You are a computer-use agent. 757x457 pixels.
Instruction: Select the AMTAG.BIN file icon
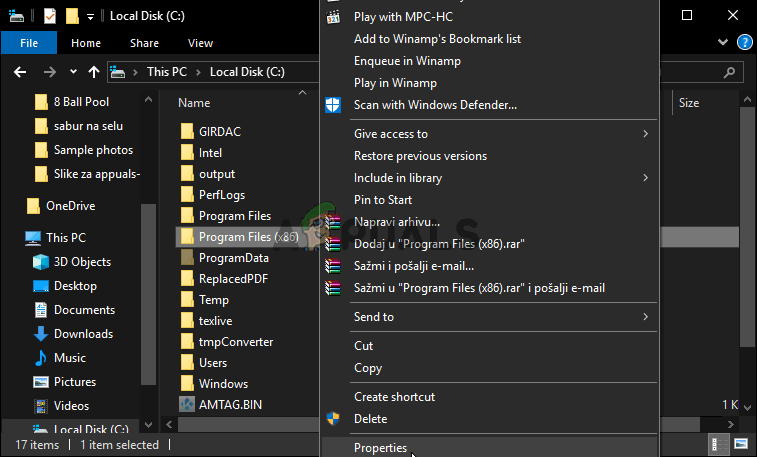(x=187, y=404)
